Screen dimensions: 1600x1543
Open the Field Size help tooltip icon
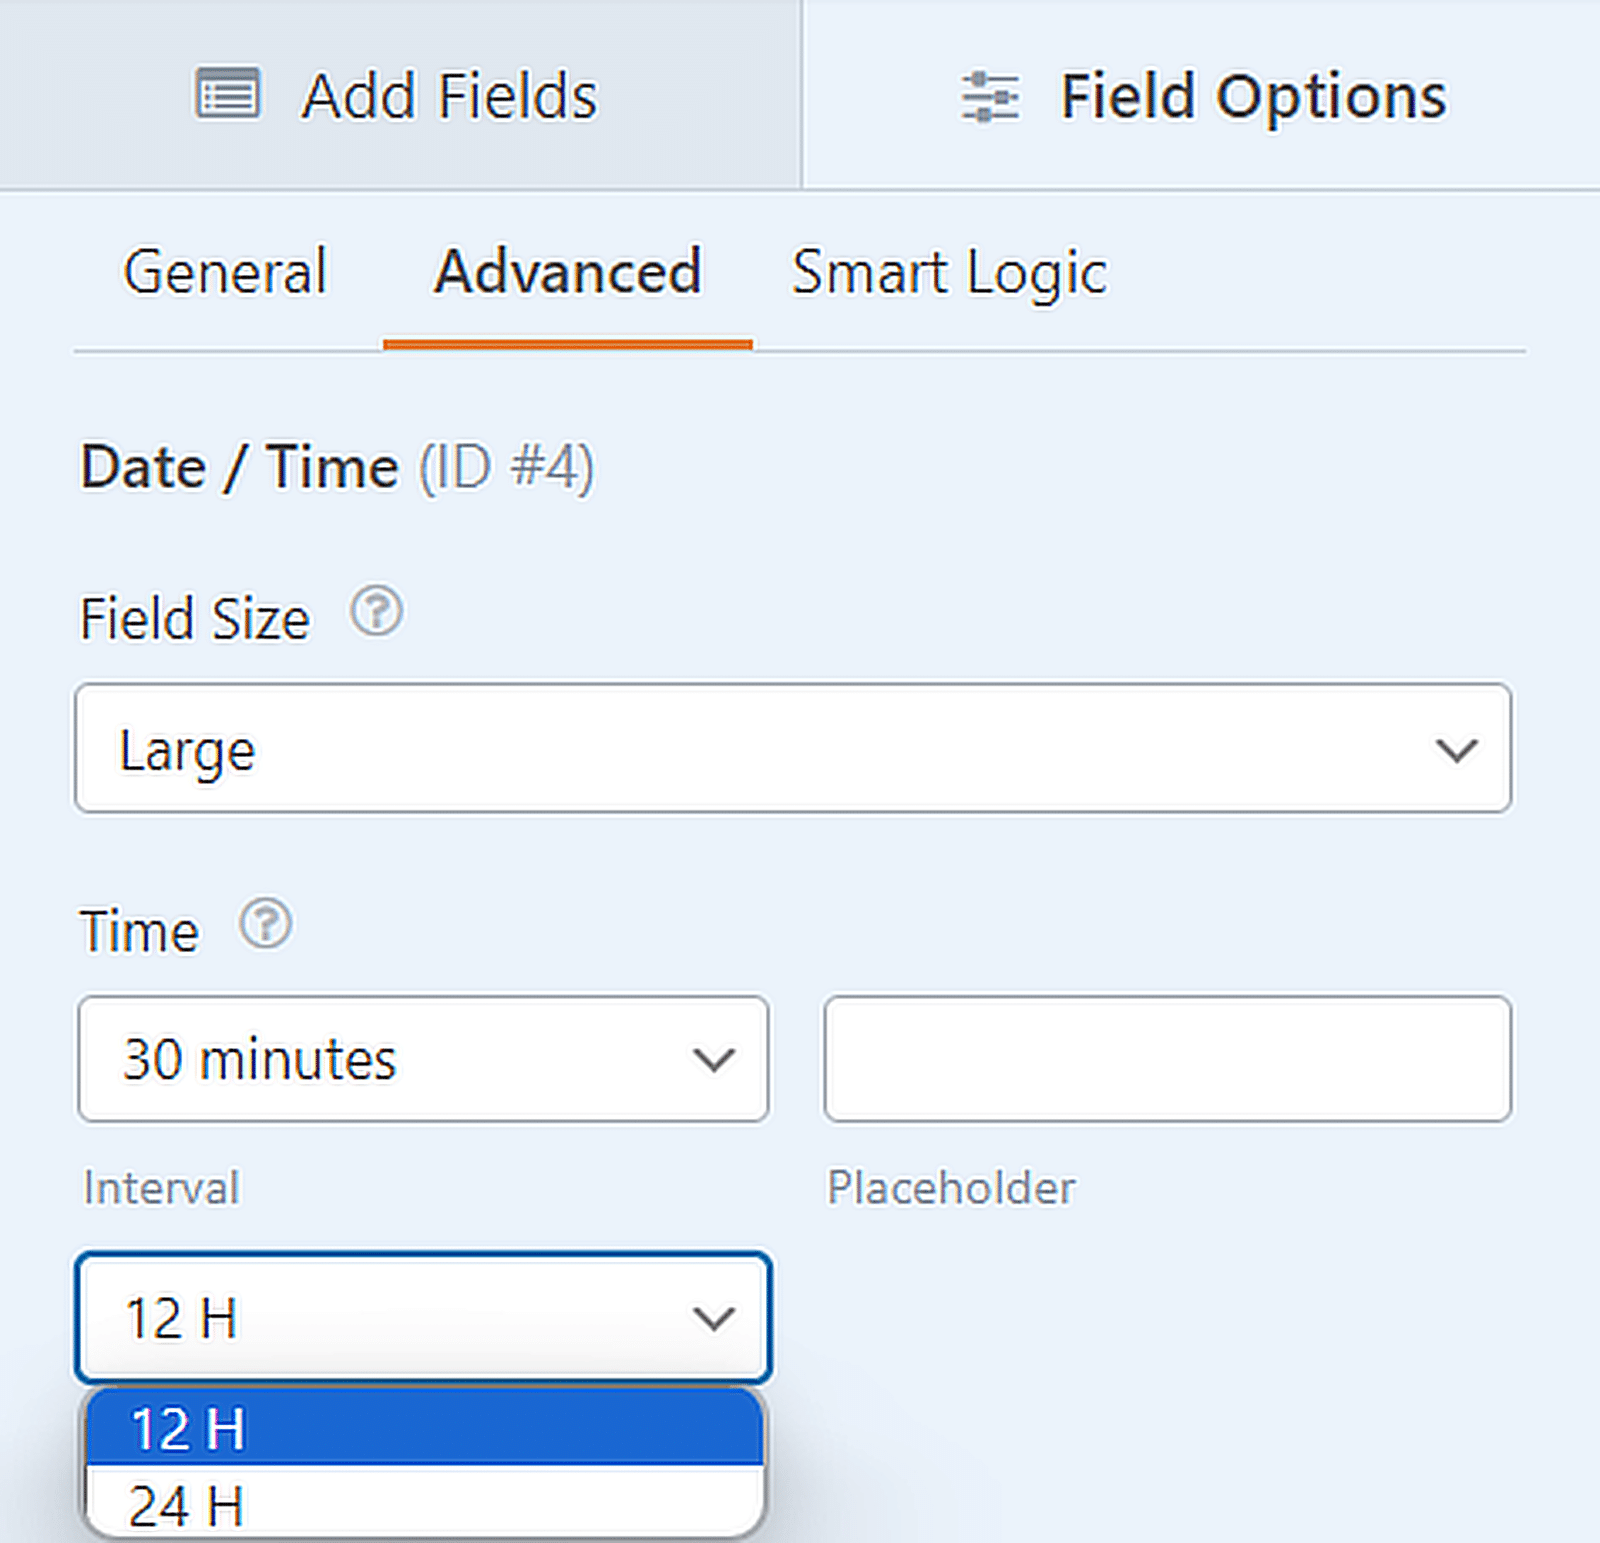coord(377,611)
